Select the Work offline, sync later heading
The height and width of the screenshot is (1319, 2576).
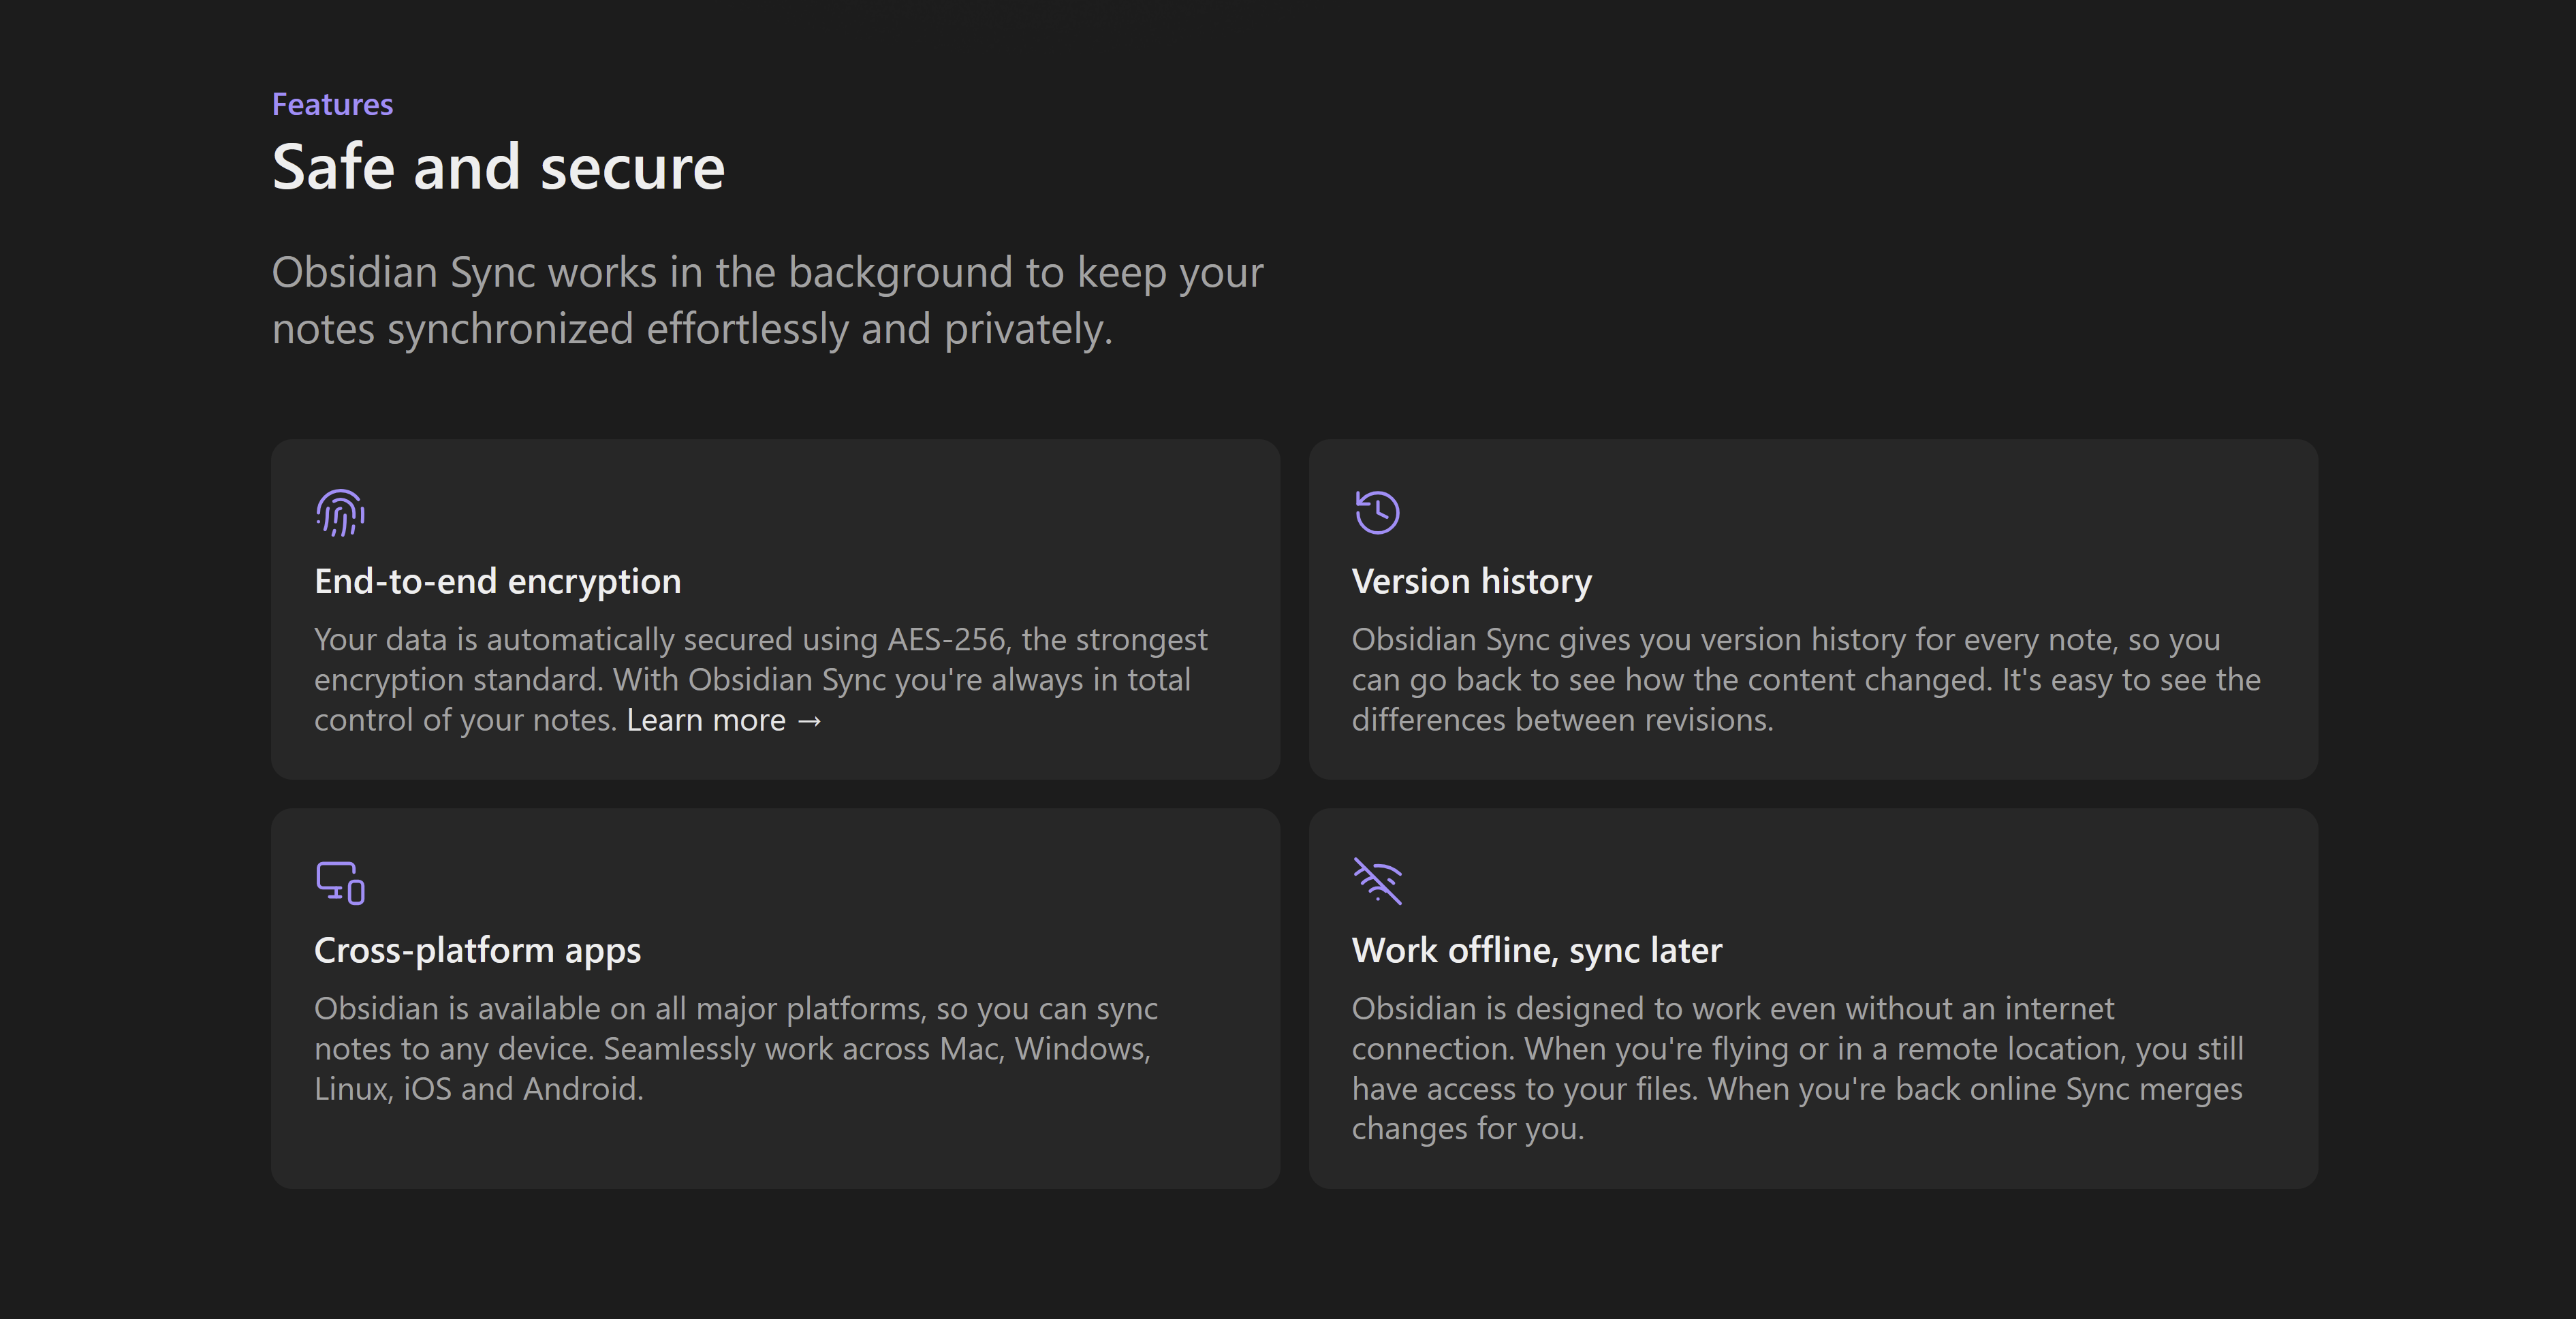coord(1536,950)
